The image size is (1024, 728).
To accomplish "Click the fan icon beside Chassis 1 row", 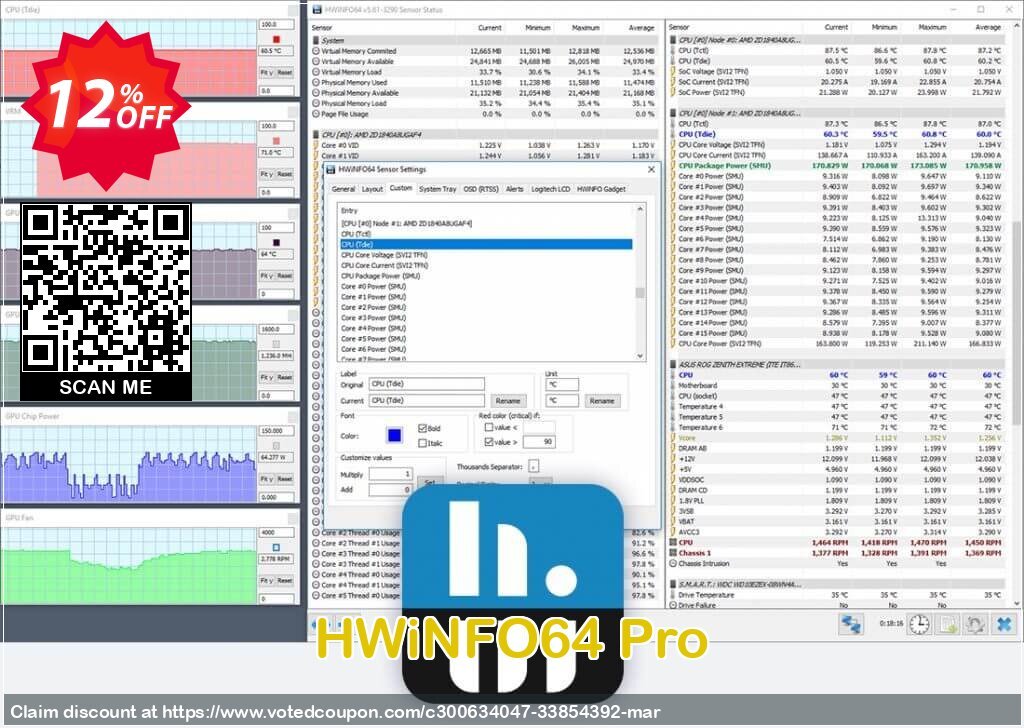I will point(673,553).
